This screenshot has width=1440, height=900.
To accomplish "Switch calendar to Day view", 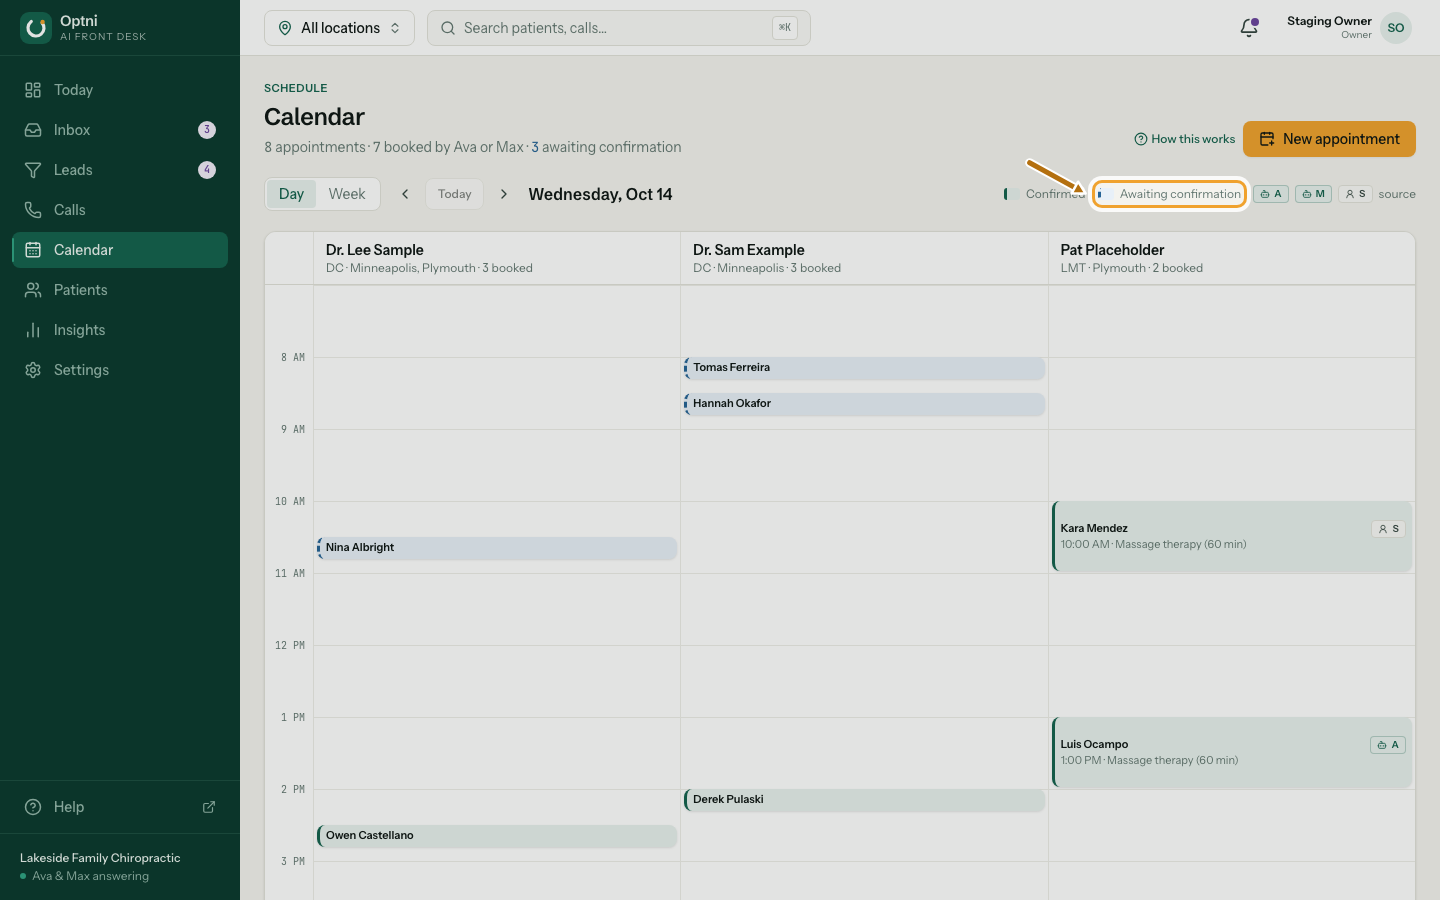I will 291,194.
